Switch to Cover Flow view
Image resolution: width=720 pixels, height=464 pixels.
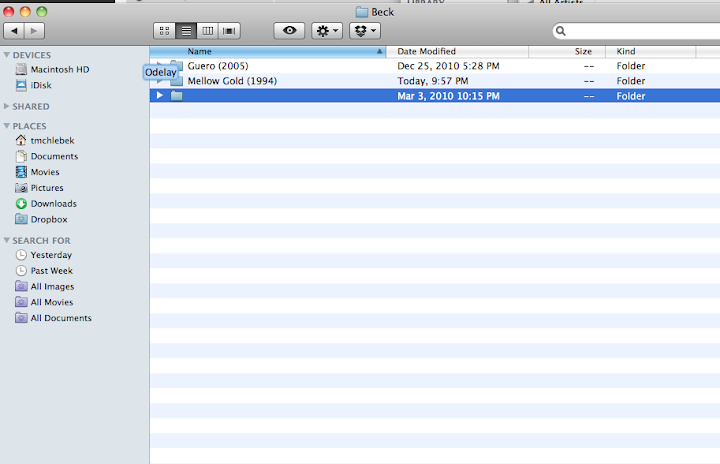tap(229, 31)
